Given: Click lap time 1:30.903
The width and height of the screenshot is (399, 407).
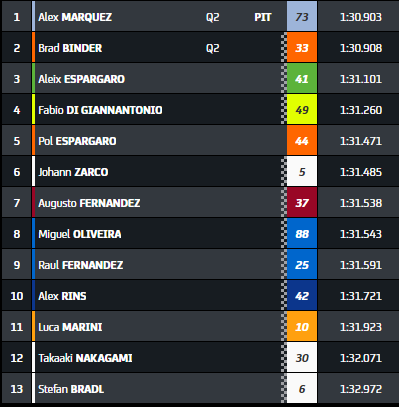Looking at the screenshot, I should tap(361, 17).
